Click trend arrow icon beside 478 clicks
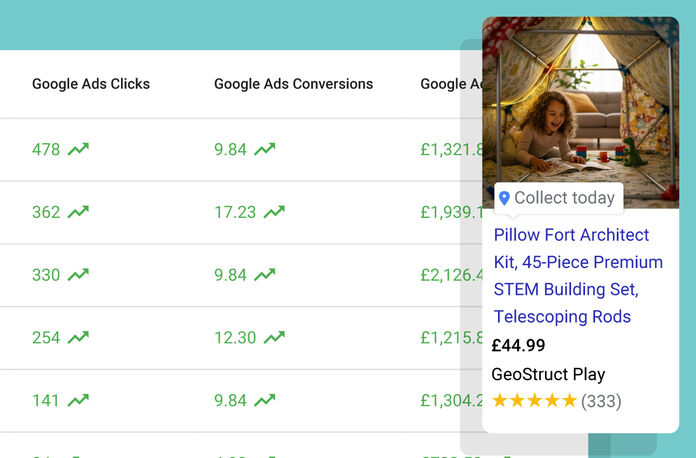The width and height of the screenshot is (696, 458). pyautogui.click(x=78, y=150)
